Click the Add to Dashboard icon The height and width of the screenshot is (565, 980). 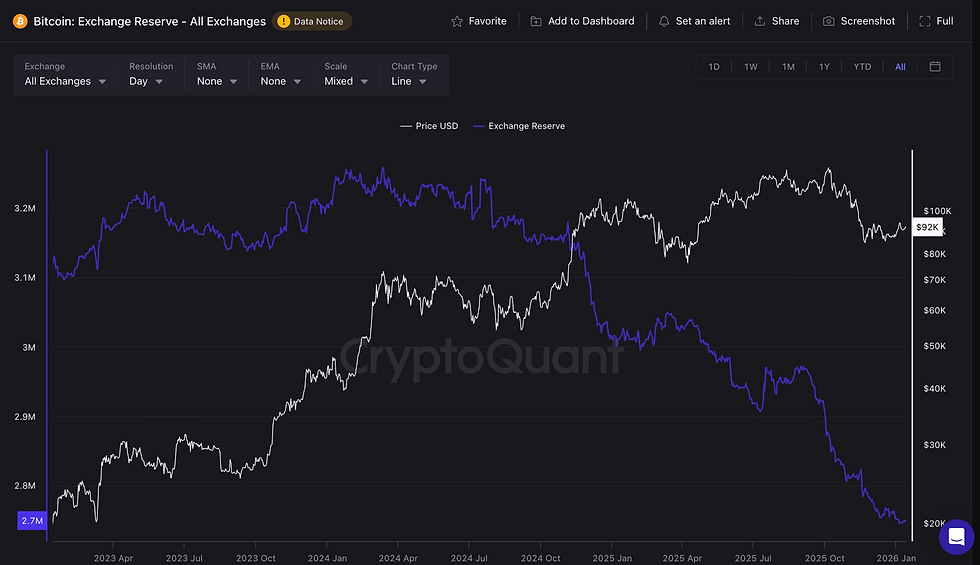click(x=537, y=21)
